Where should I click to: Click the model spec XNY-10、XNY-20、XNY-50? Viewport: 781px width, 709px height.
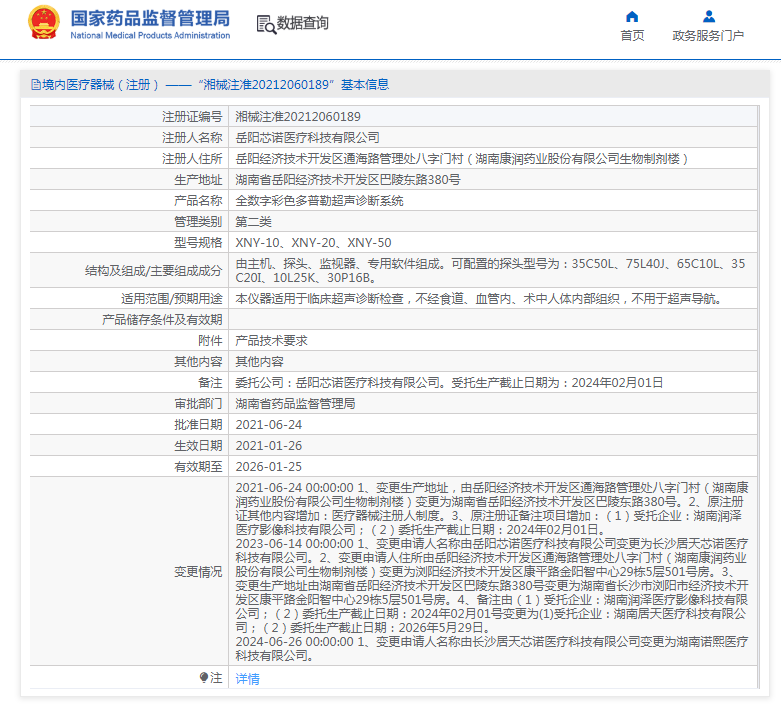(x=313, y=243)
